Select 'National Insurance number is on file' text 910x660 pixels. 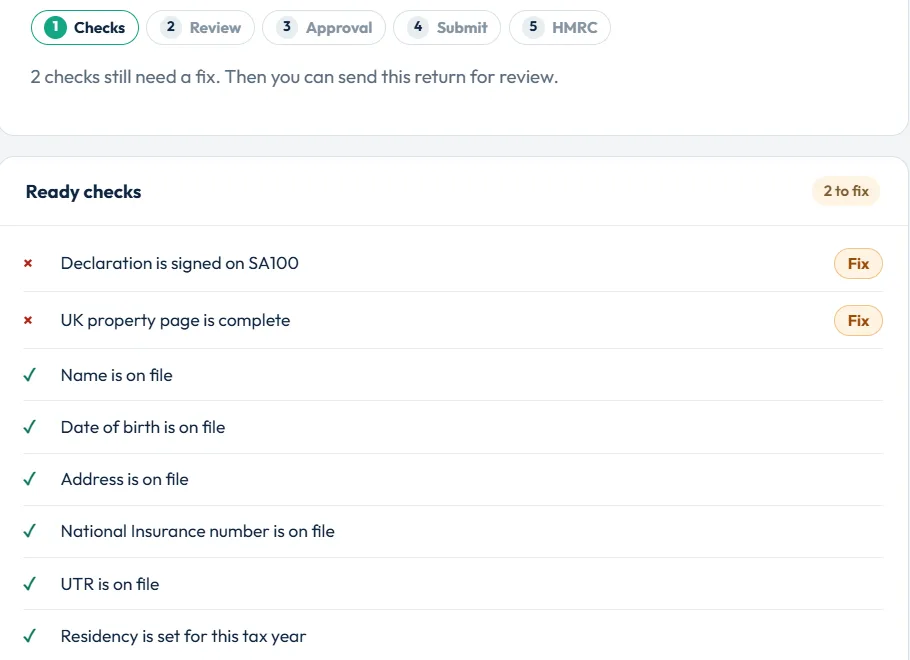[198, 531]
